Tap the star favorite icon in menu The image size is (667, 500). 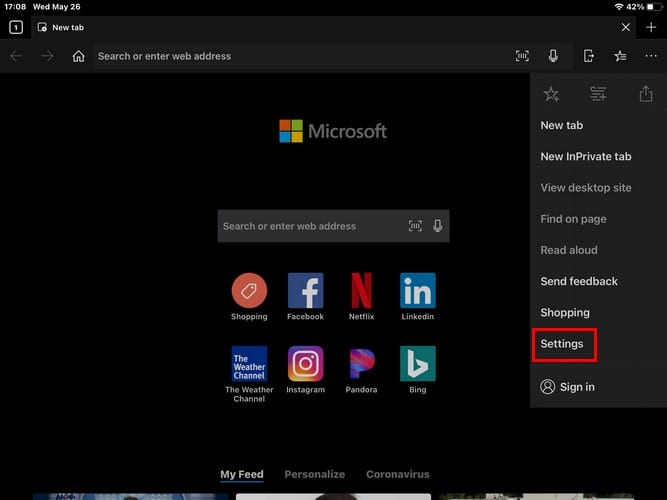pos(551,94)
